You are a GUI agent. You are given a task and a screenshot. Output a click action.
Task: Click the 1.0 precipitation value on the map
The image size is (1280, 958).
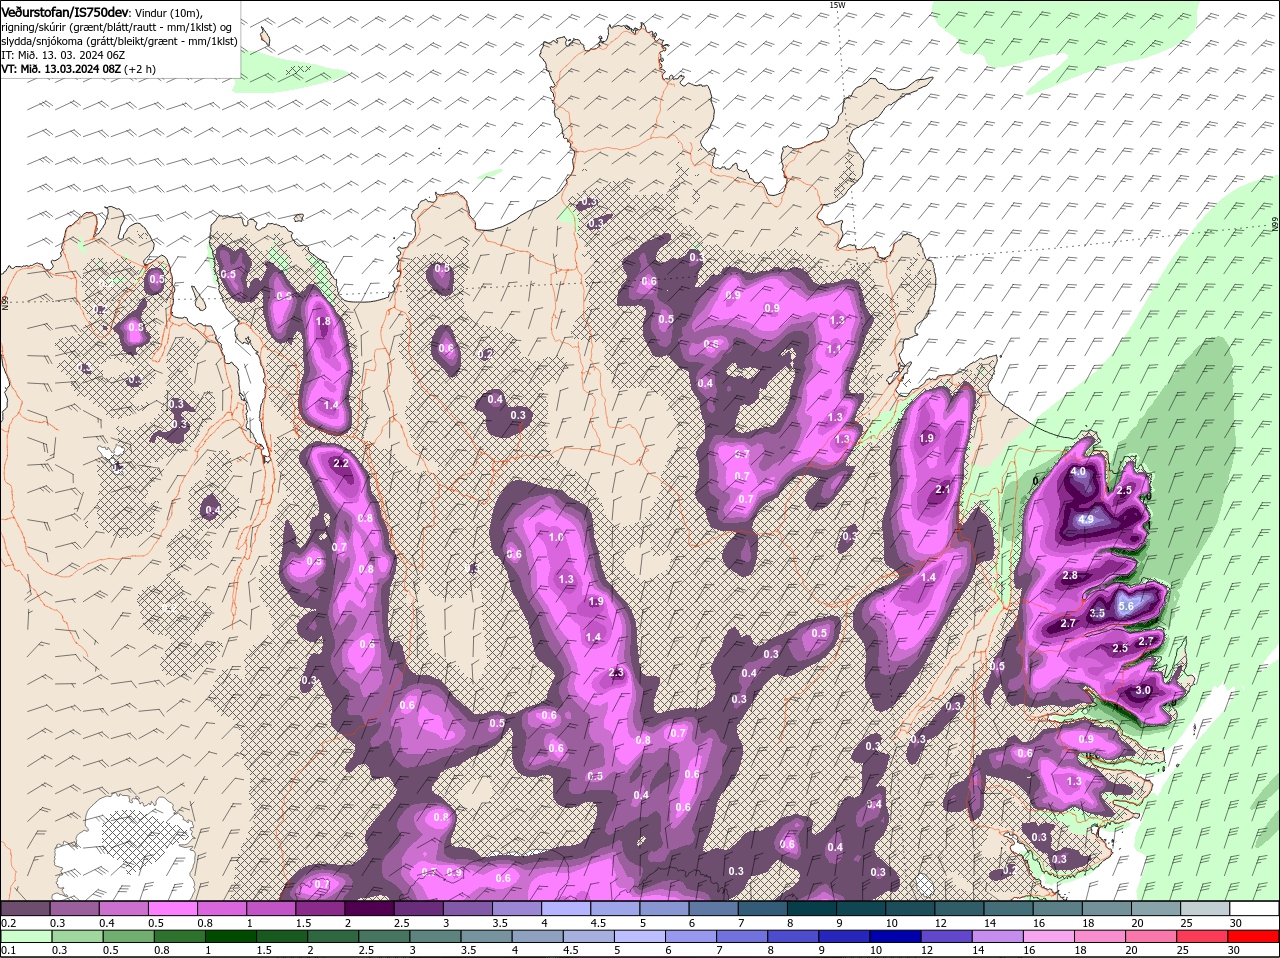point(557,537)
